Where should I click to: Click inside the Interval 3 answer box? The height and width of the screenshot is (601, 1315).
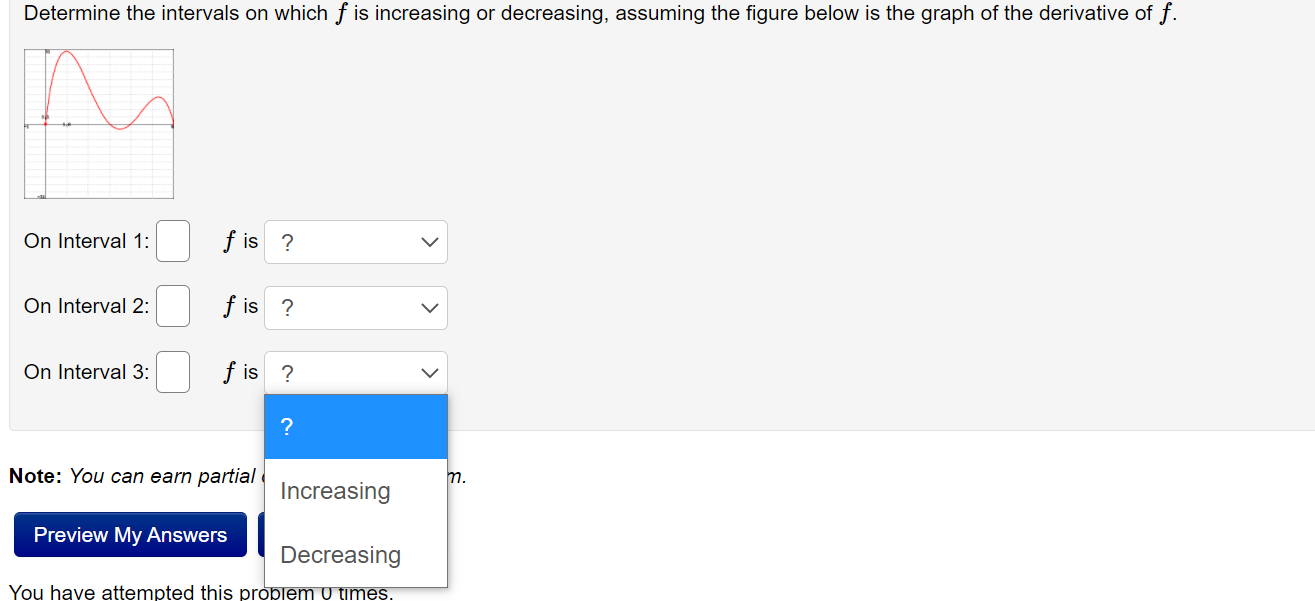(x=172, y=371)
